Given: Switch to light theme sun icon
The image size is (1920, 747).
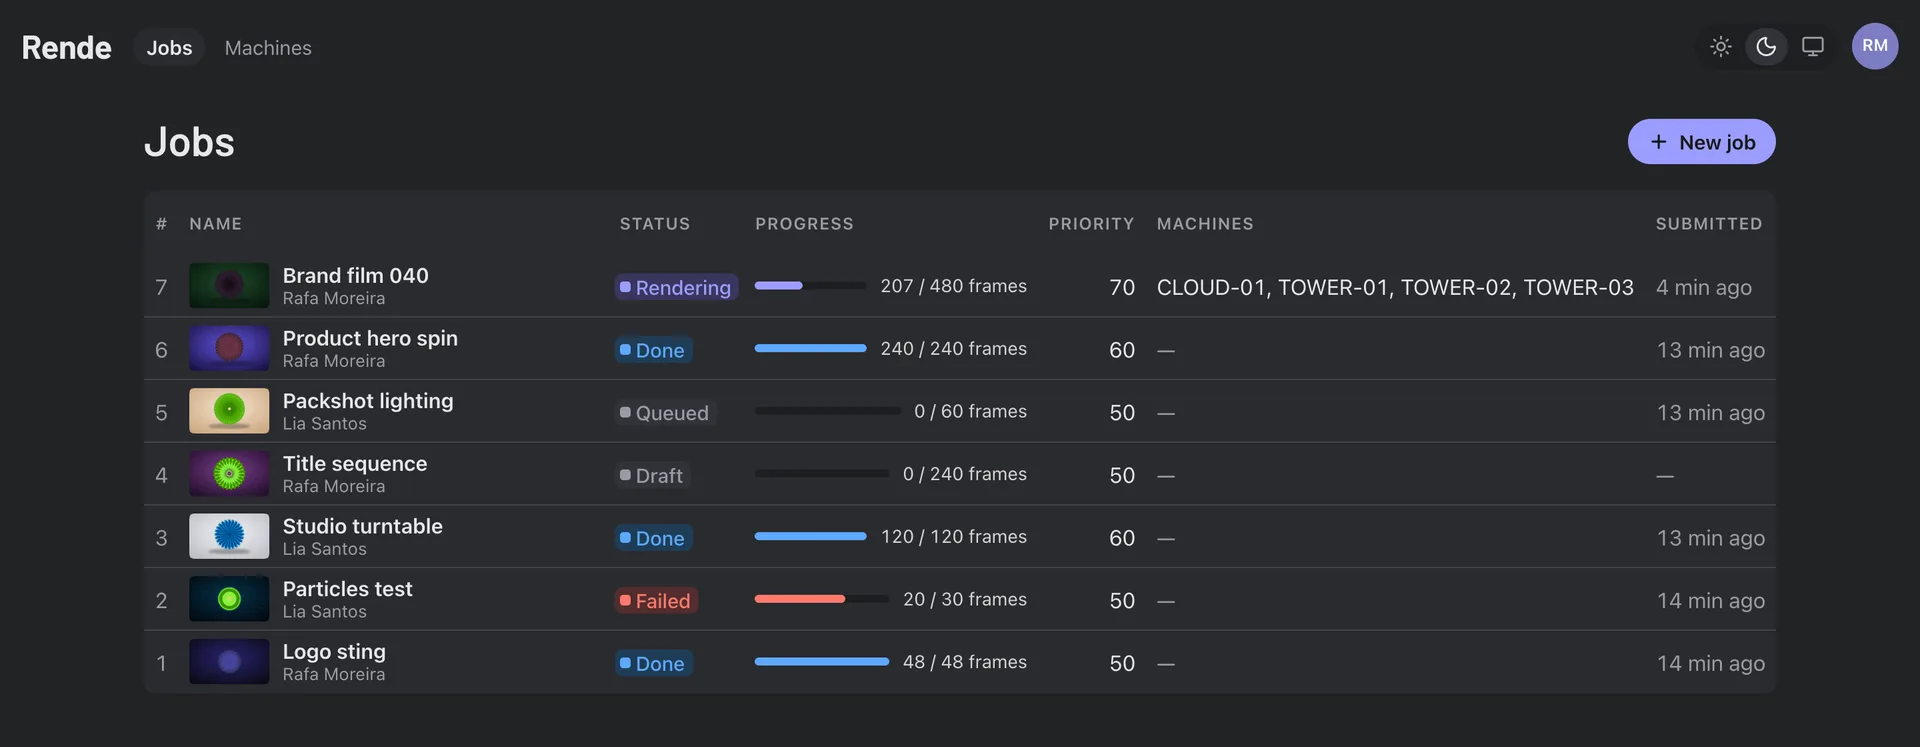Looking at the screenshot, I should [x=1720, y=47].
